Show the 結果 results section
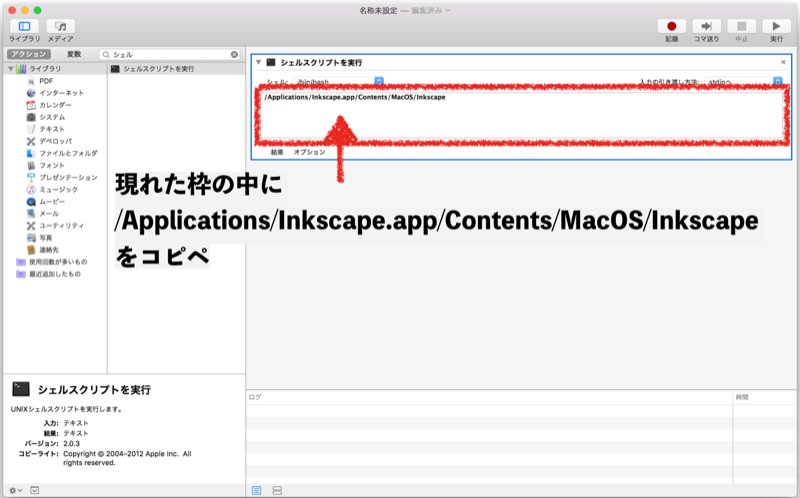 [x=277, y=152]
